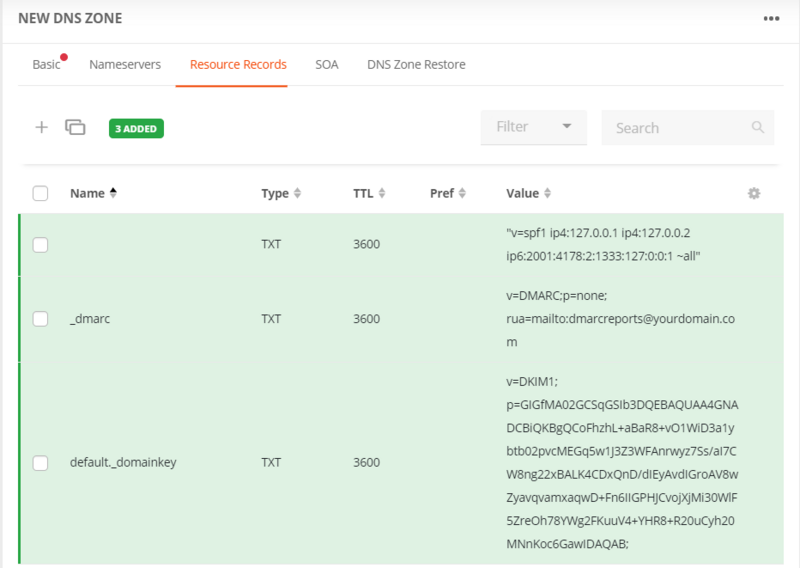
Task: Click the v=DKIM1 record value
Action: click(x=622, y=462)
